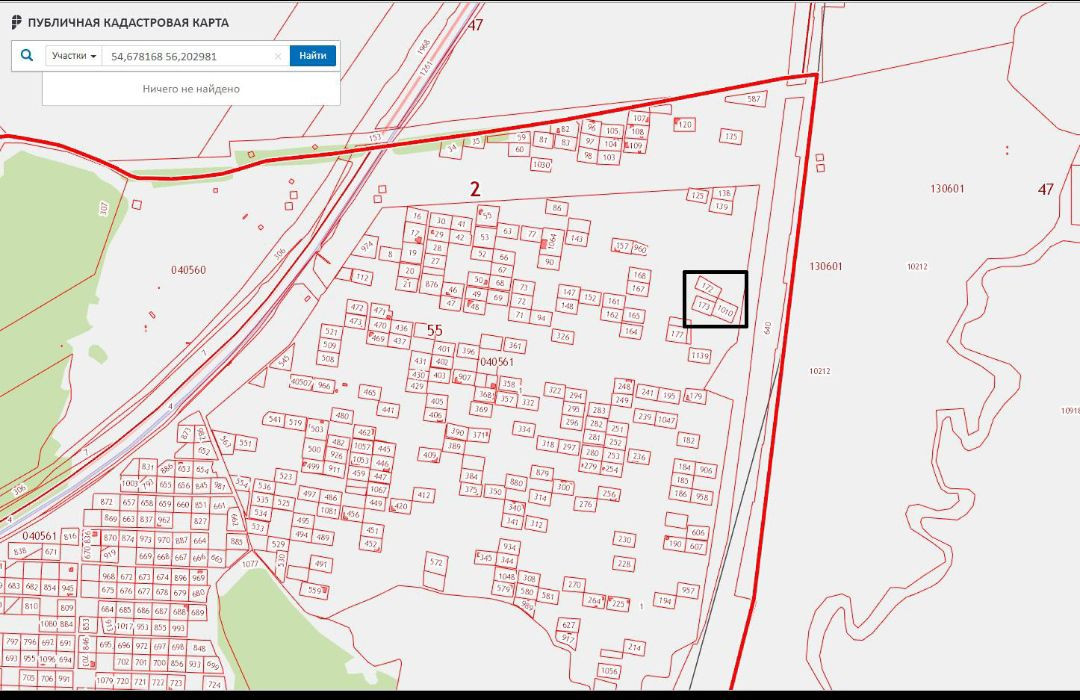Click parcel 587 near the top border
Screen dimensions: 1080x700
pyautogui.click(x=754, y=99)
